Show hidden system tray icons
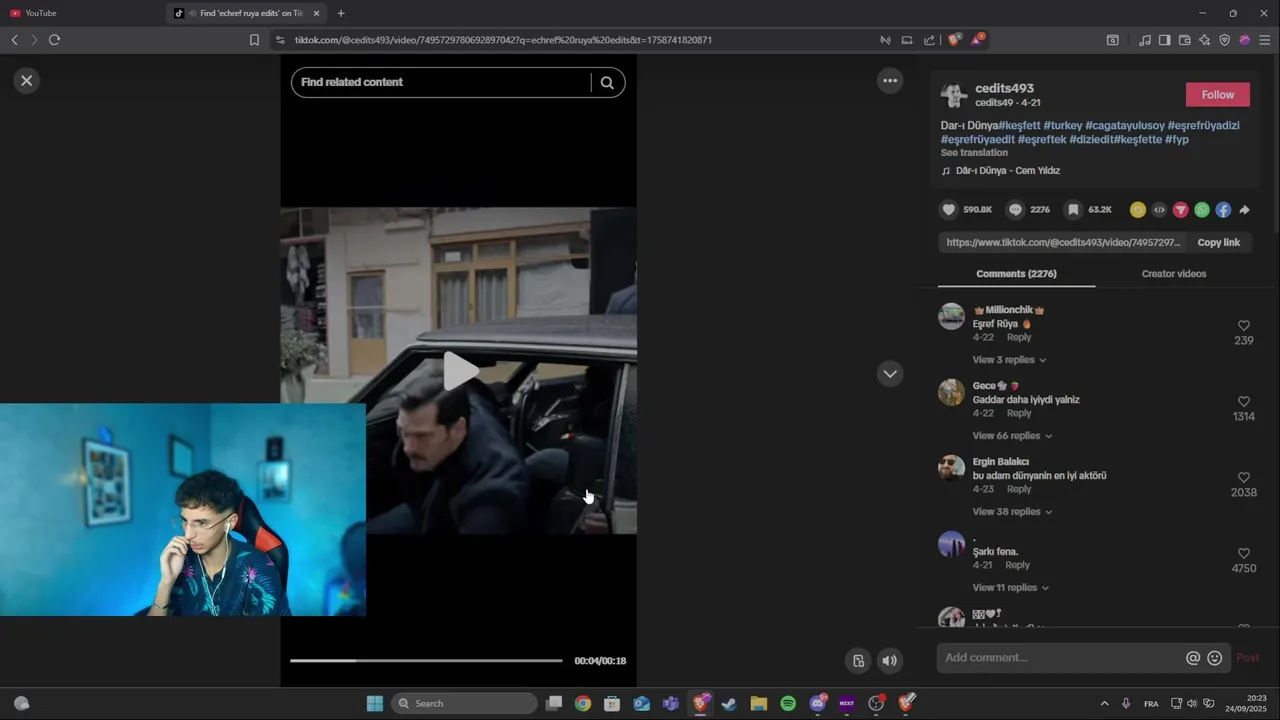Screen dimensions: 1280x720 [x=1104, y=703]
